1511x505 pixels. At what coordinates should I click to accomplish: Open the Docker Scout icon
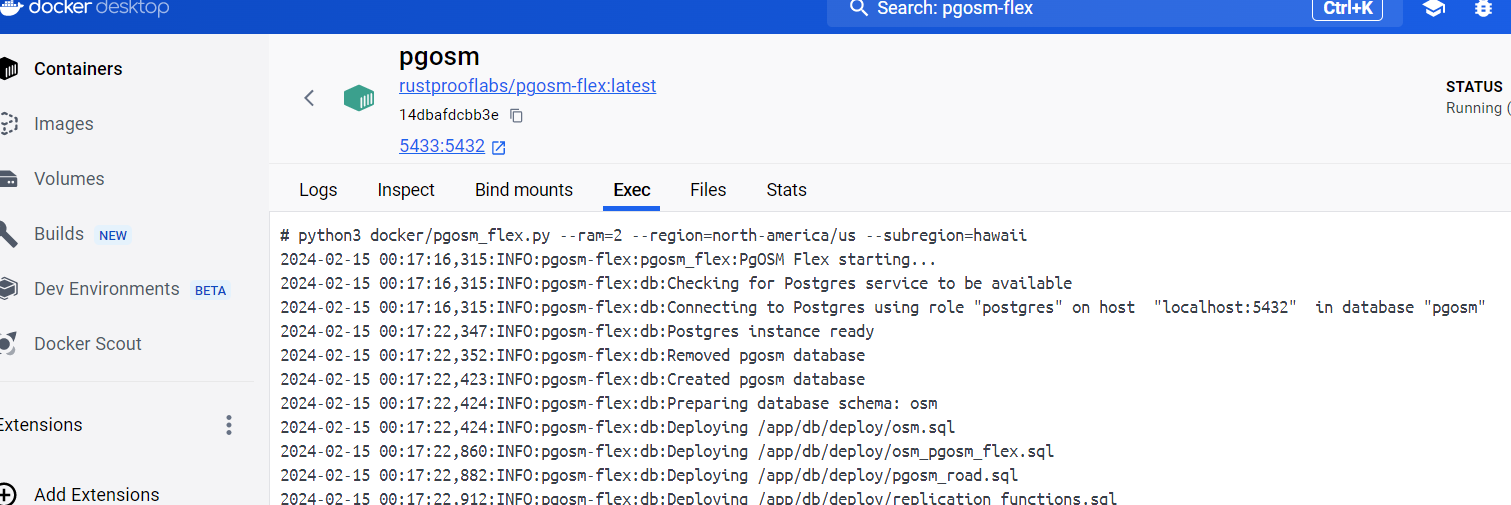(8, 344)
